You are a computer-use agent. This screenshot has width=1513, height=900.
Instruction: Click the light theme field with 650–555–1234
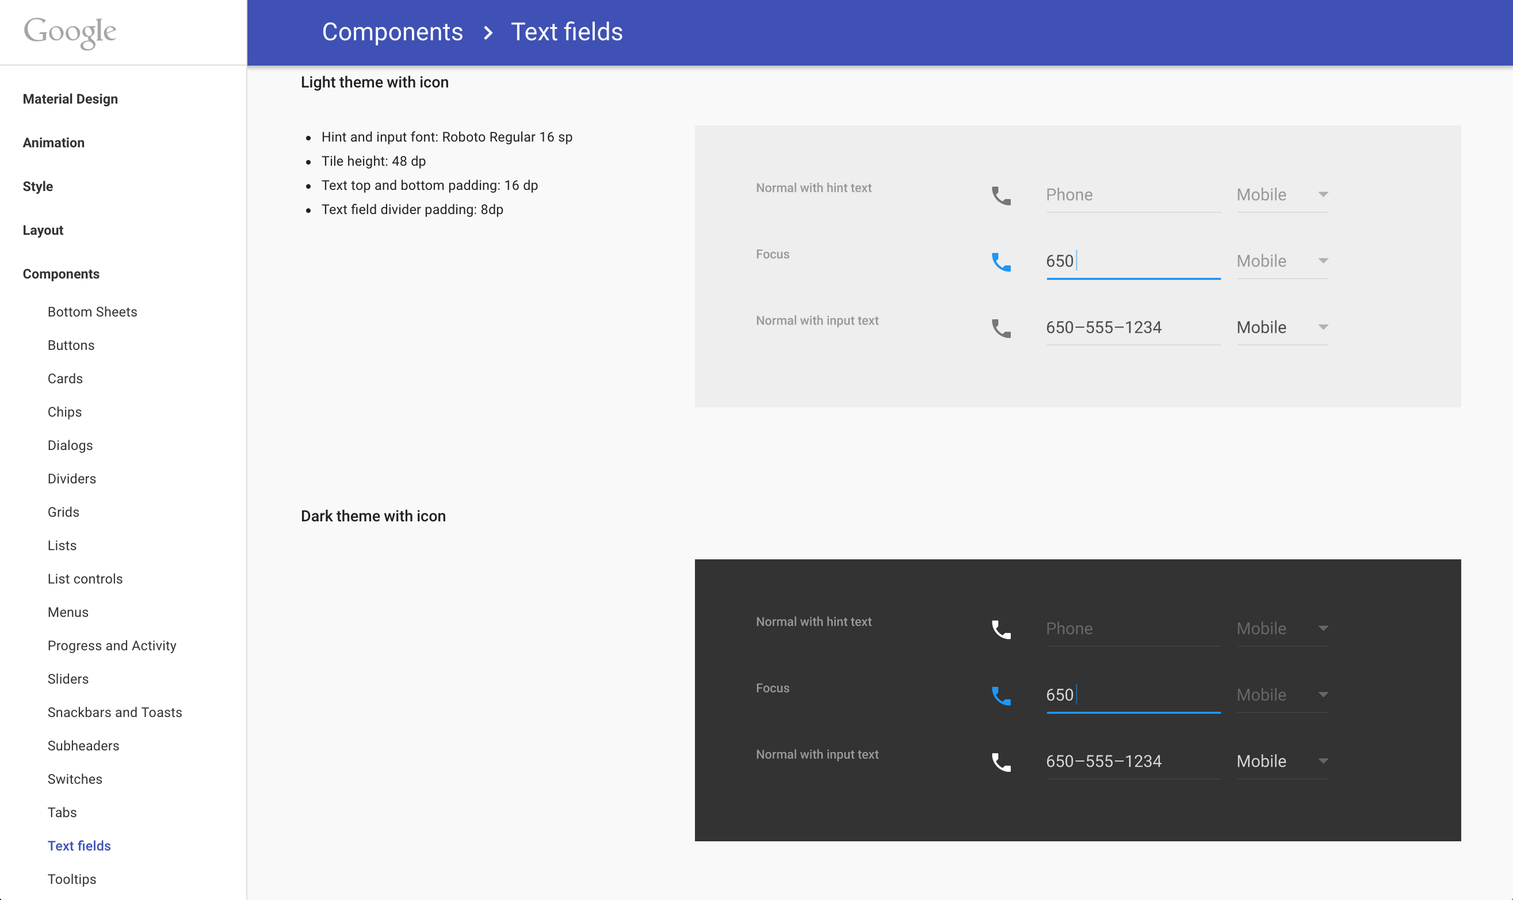click(1133, 327)
